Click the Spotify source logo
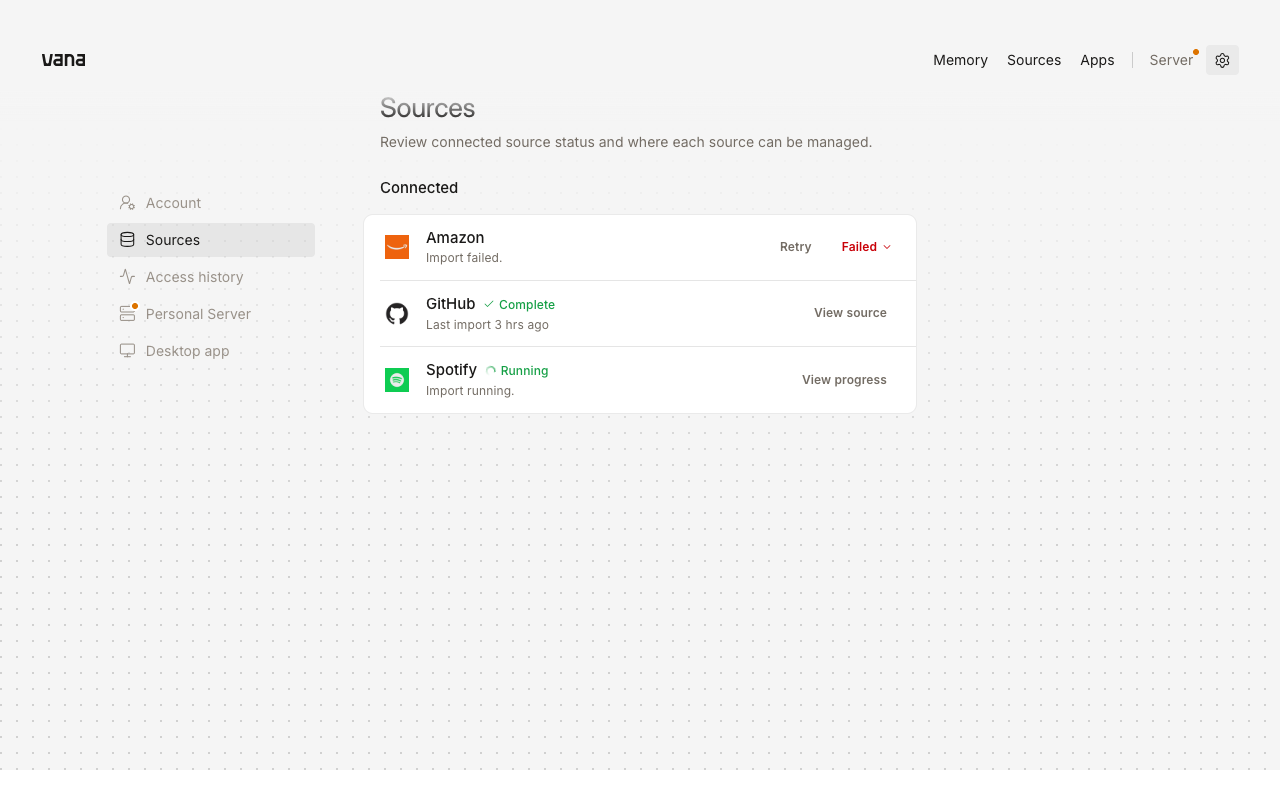Screen dimensions: 1280x800 pos(397,380)
